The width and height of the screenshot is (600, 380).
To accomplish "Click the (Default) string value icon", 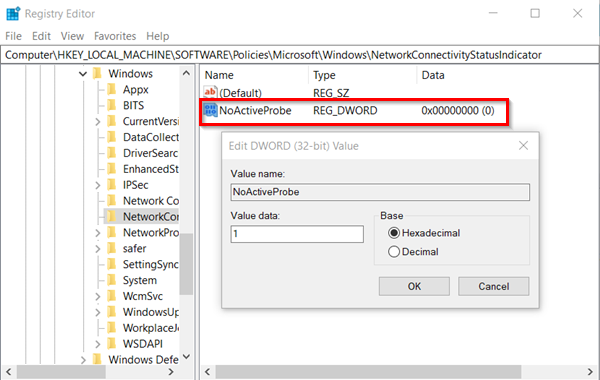I will click(210, 93).
